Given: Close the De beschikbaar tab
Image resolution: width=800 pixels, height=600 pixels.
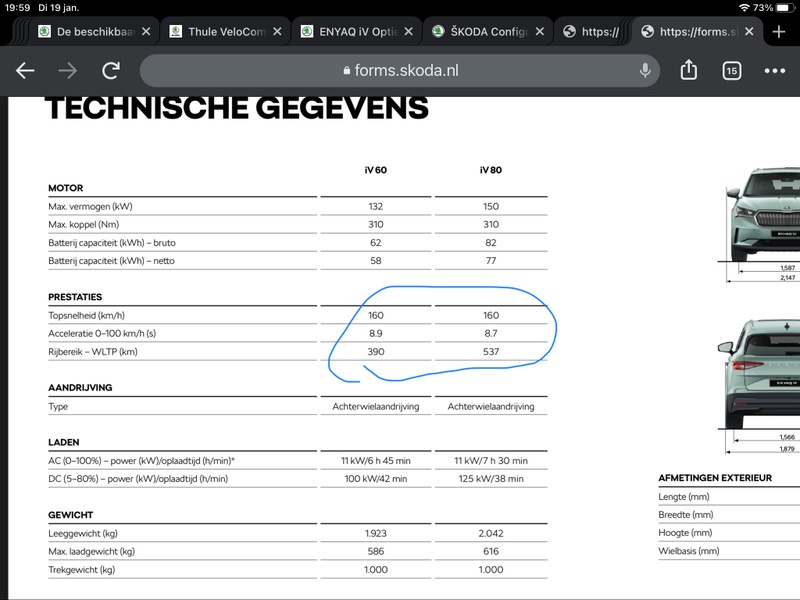Looking at the screenshot, I should click(x=146, y=32).
